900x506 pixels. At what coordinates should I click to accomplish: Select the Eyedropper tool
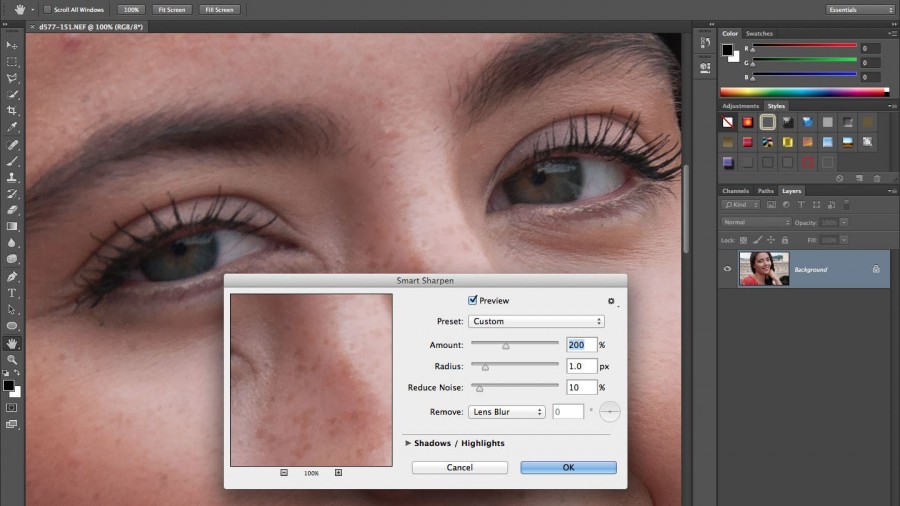[11, 127]
